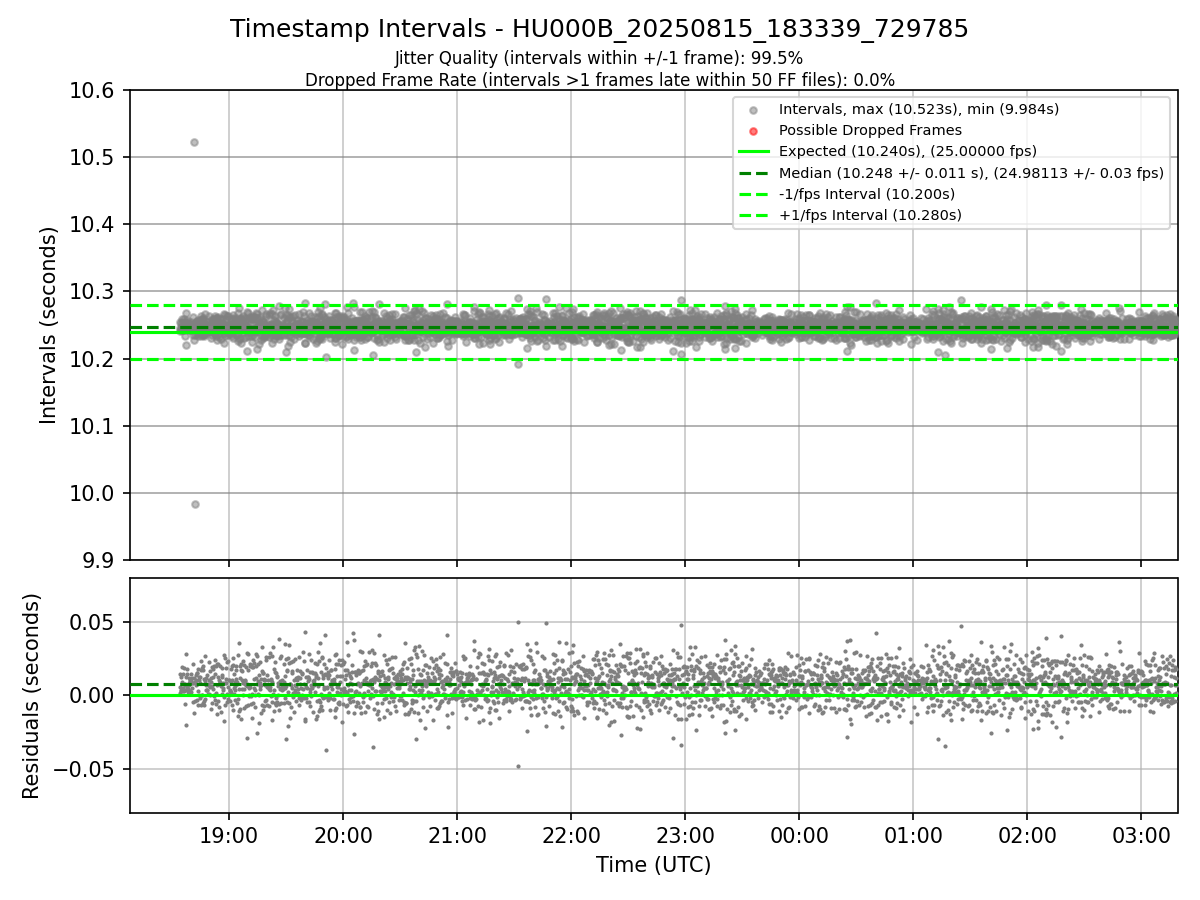Click legend entry 'Intervals, max (10.523s), min (9.984s)'
1200x900 pixels.
pyautogui.click(x=918, y=109)
